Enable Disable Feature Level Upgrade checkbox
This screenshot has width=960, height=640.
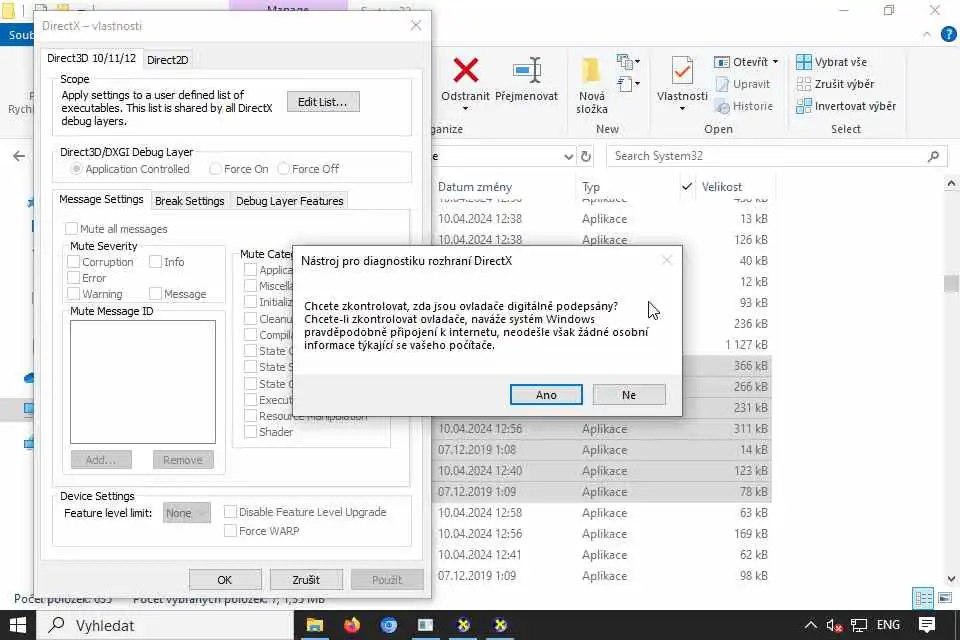(x=230, y=511)
